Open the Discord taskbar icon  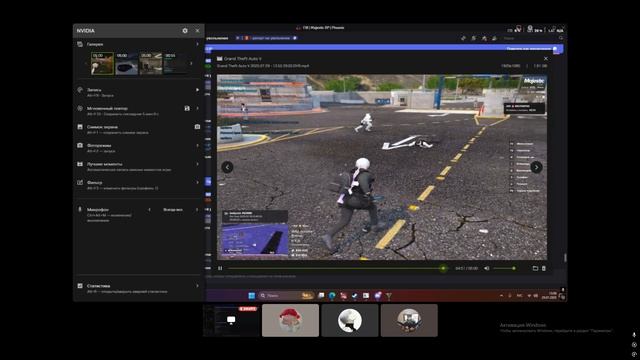point(378,296)
